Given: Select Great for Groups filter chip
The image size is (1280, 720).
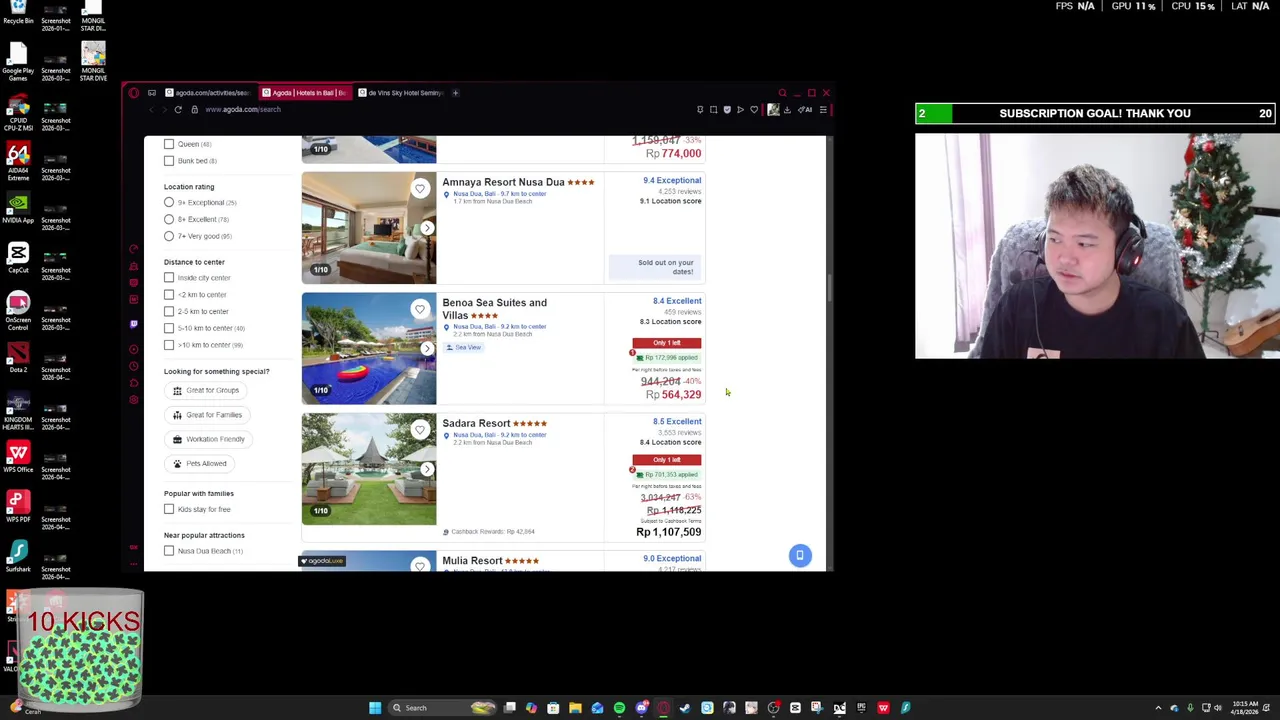Looking at the screenshot, I should coord(206,391).
